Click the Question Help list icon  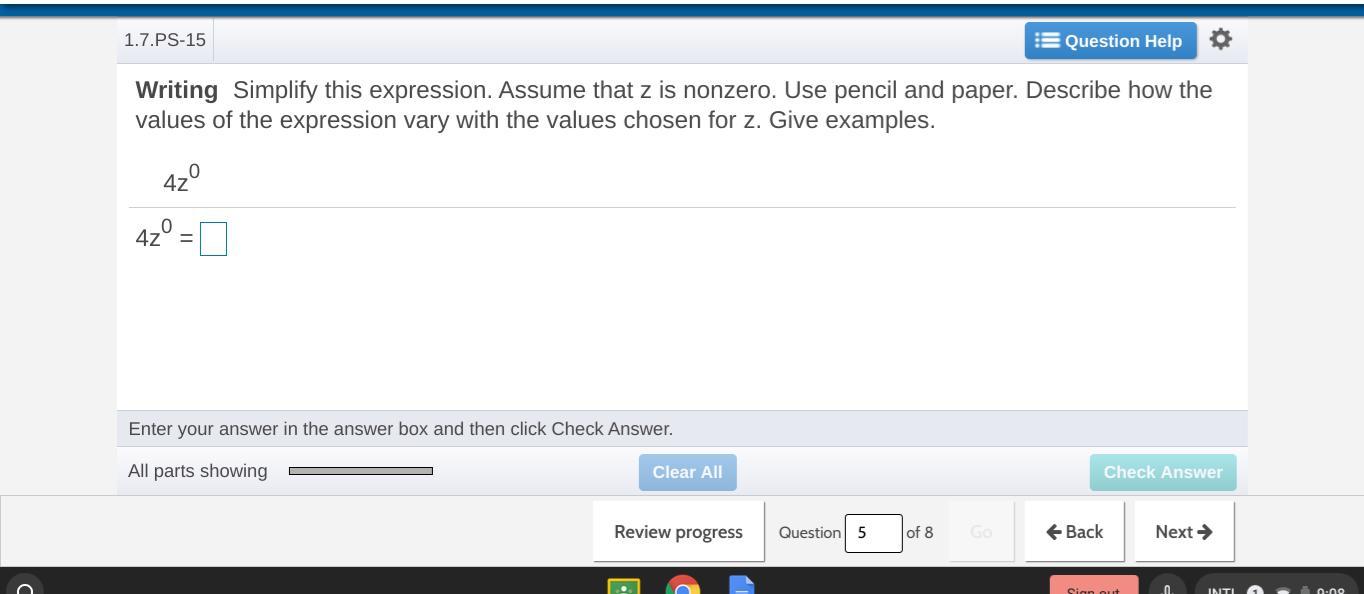pos(1047,41)
